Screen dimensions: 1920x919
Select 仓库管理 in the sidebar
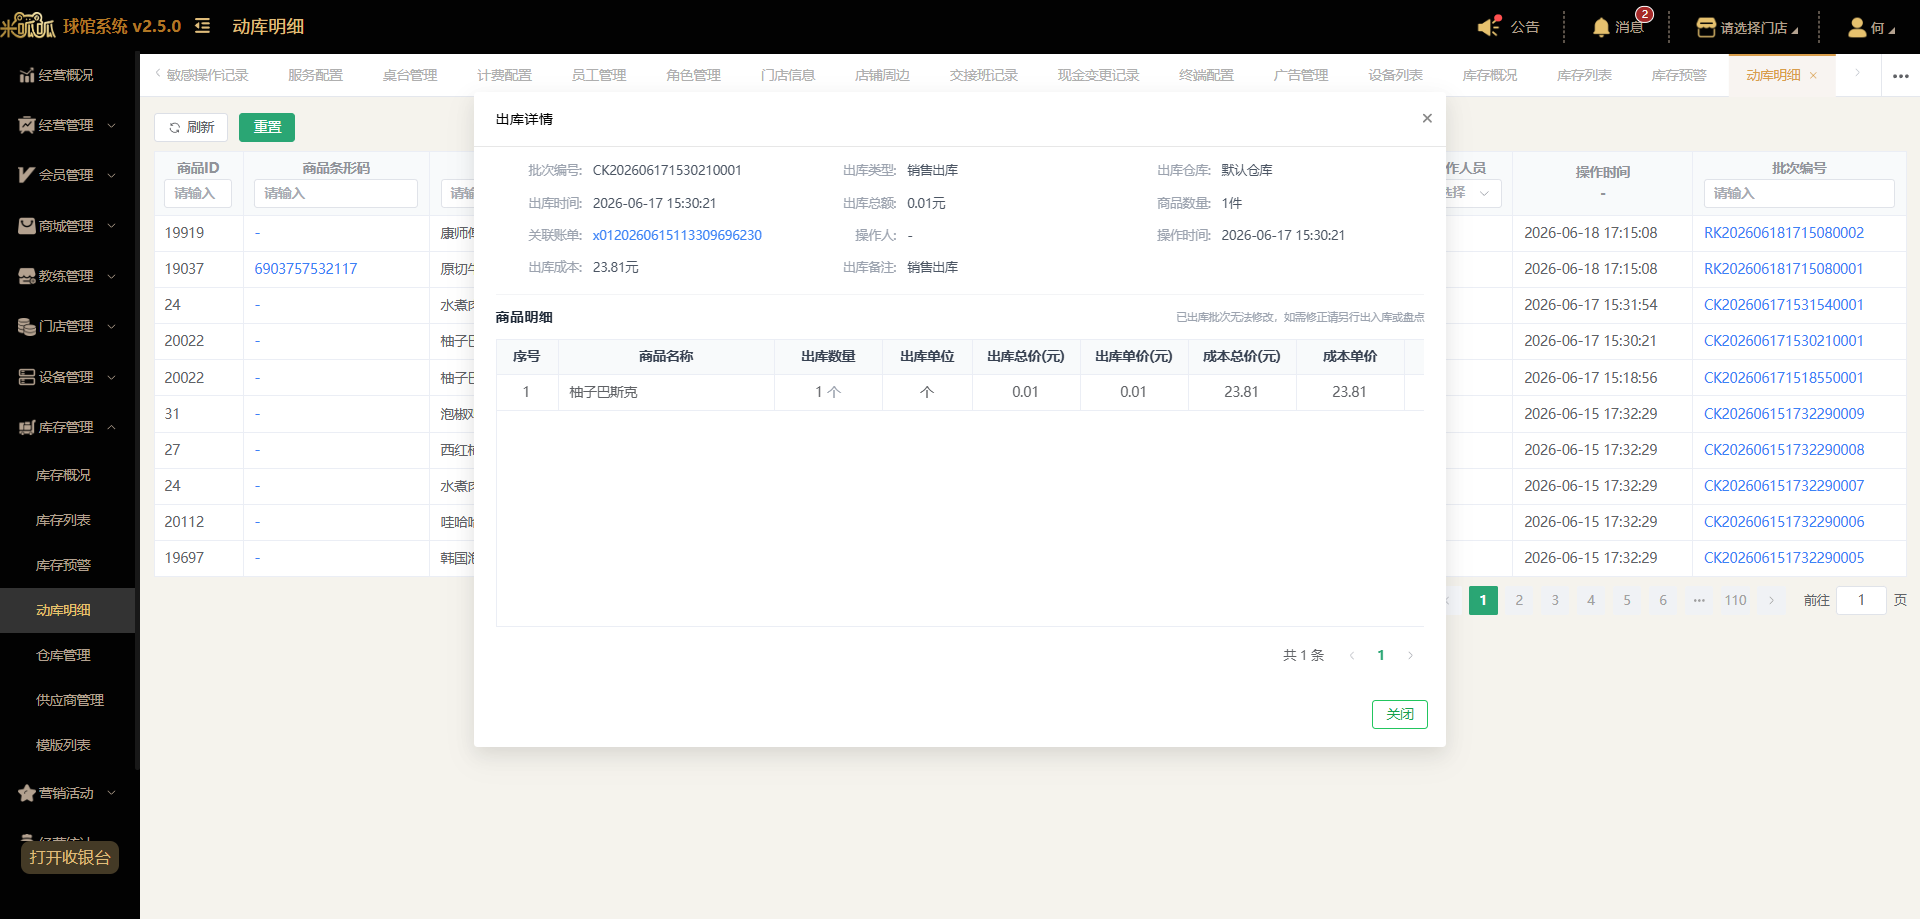pyautogui.click(x=64, y=655)
